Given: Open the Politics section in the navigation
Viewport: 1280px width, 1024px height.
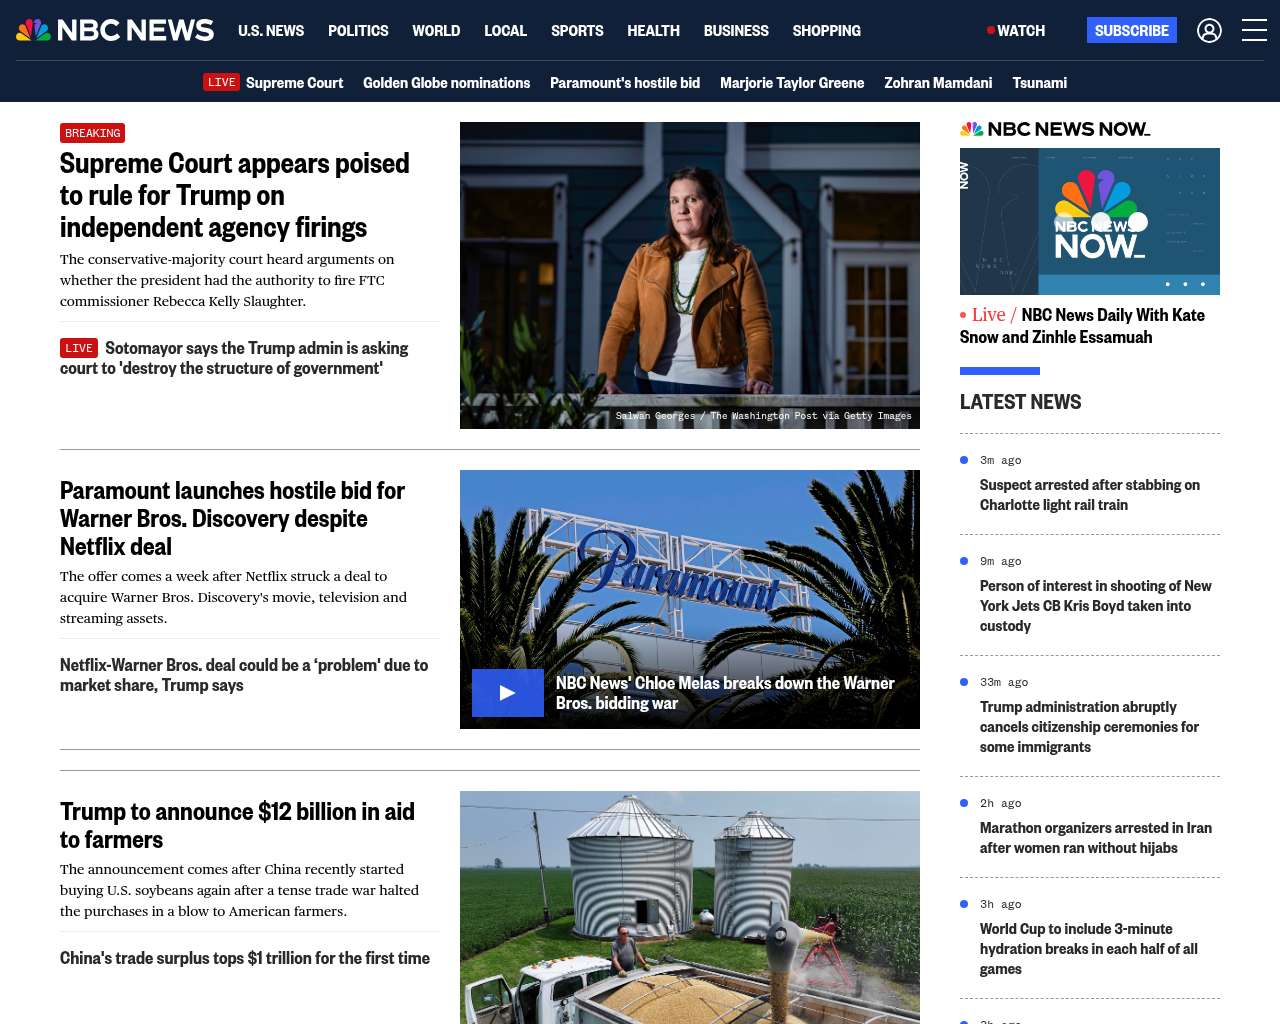Looking at the screenshot, I should point(358,31).
